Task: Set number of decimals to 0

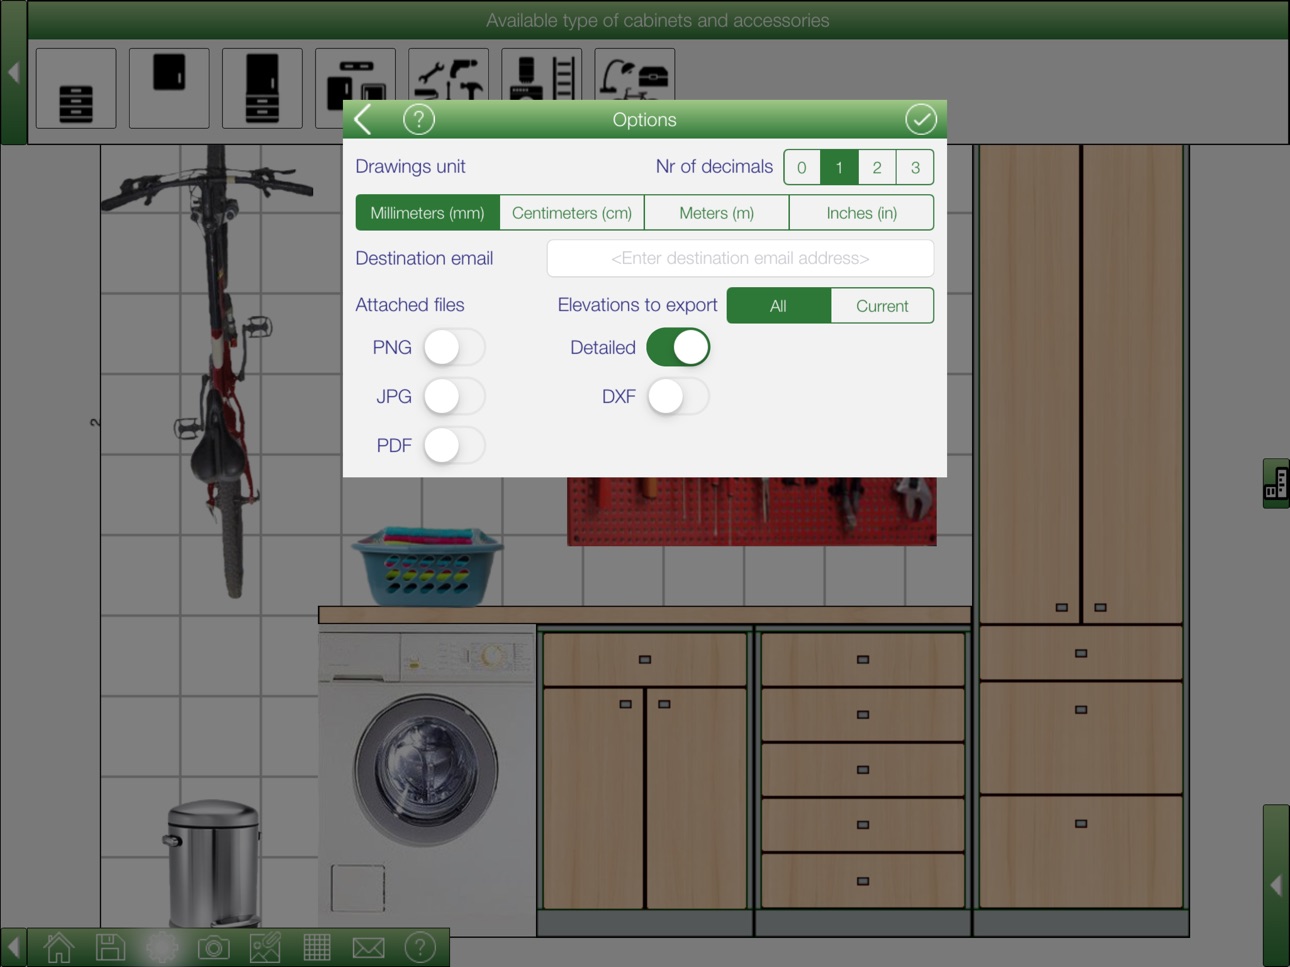Action: point(802,168)
